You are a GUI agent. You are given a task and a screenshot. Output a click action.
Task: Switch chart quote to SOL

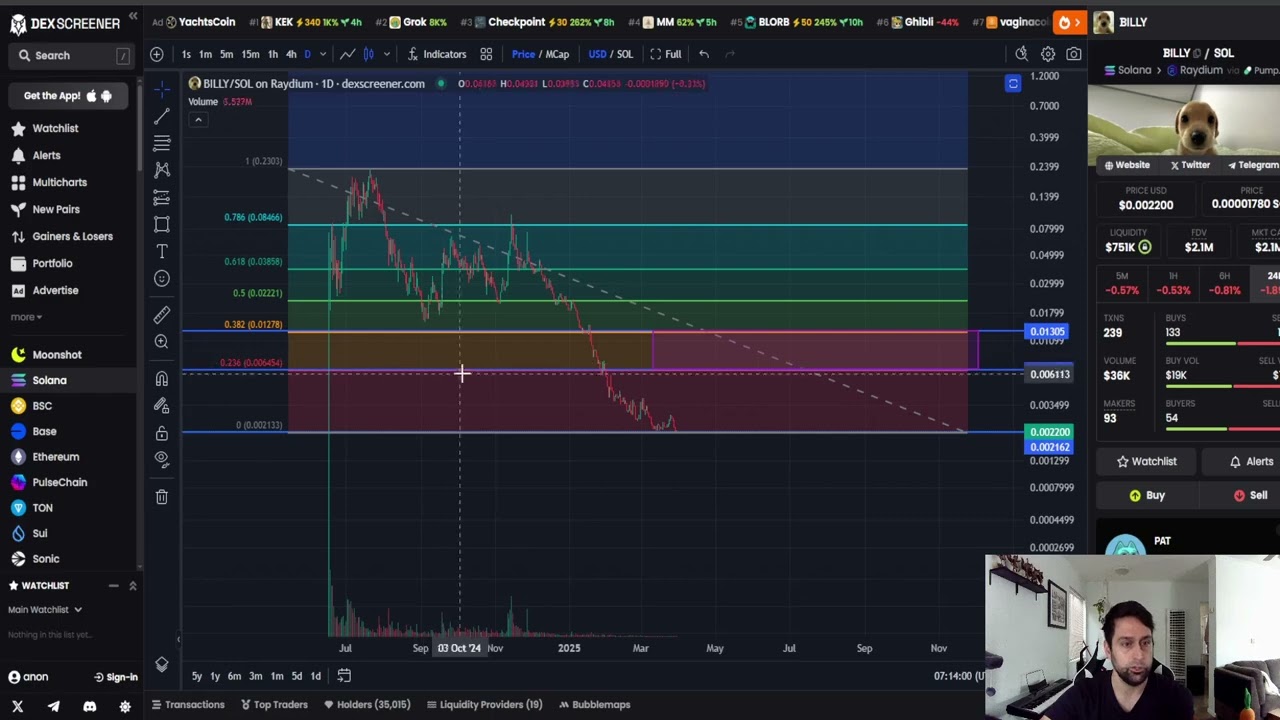click(x=625, y=54)
